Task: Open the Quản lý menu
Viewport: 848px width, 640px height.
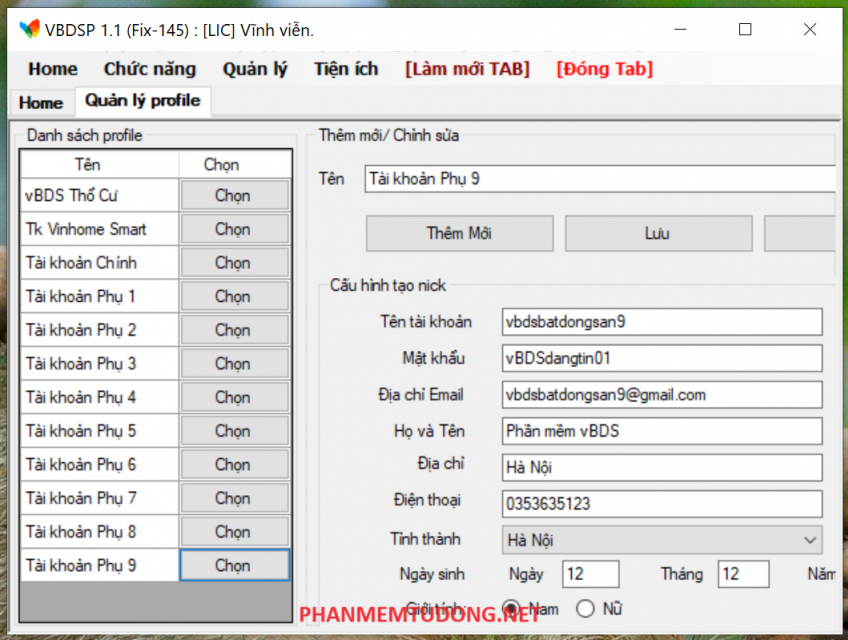Action: tap(254, 69)
